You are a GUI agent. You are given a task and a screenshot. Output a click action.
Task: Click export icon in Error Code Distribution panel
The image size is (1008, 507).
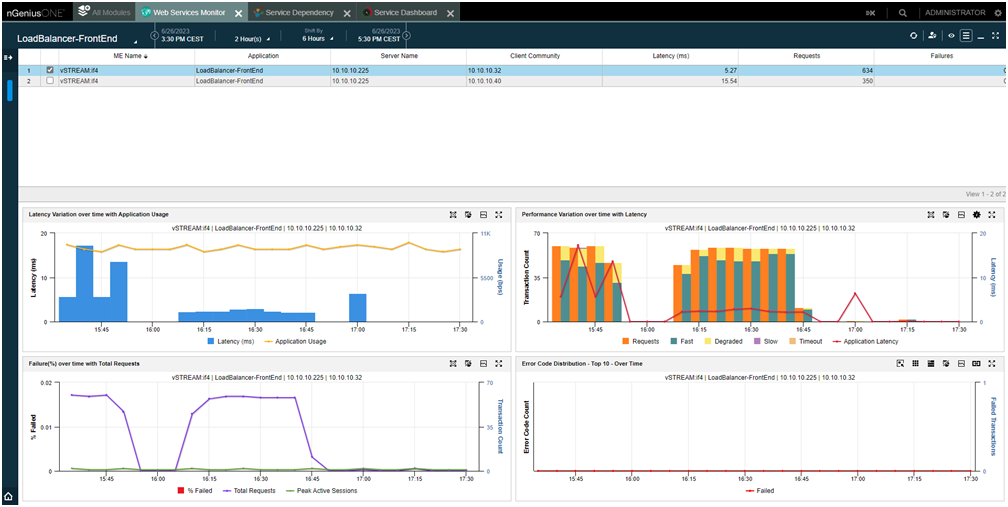tap(946, 364)
